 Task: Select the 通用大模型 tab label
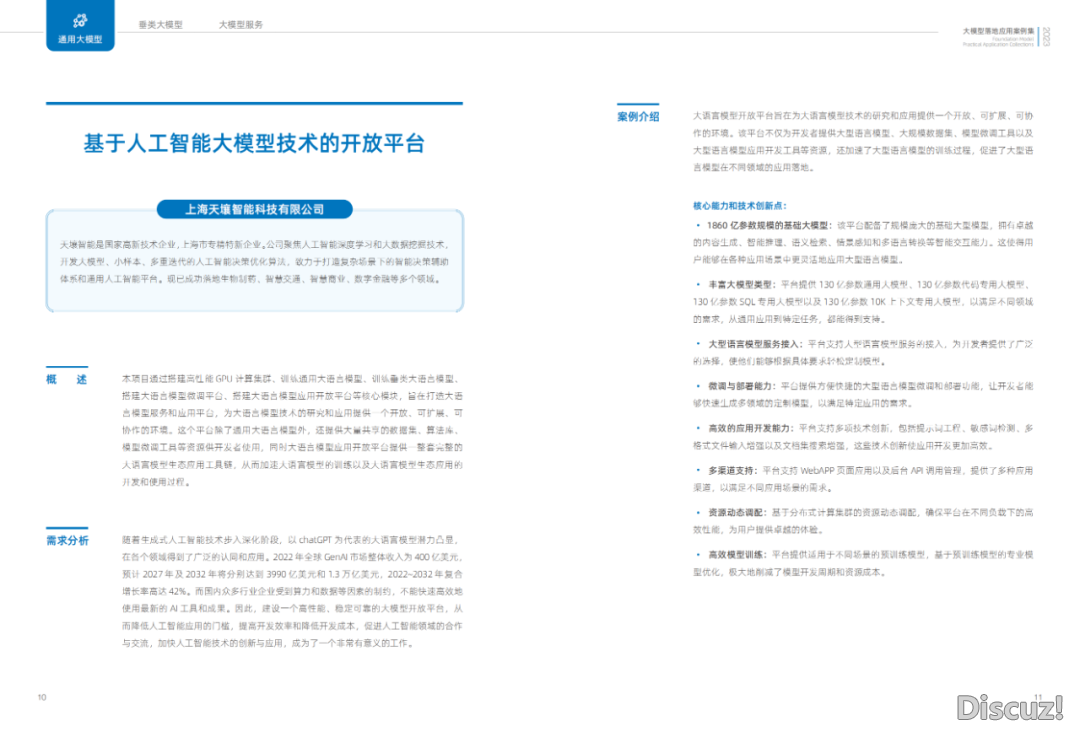point(80,40)
